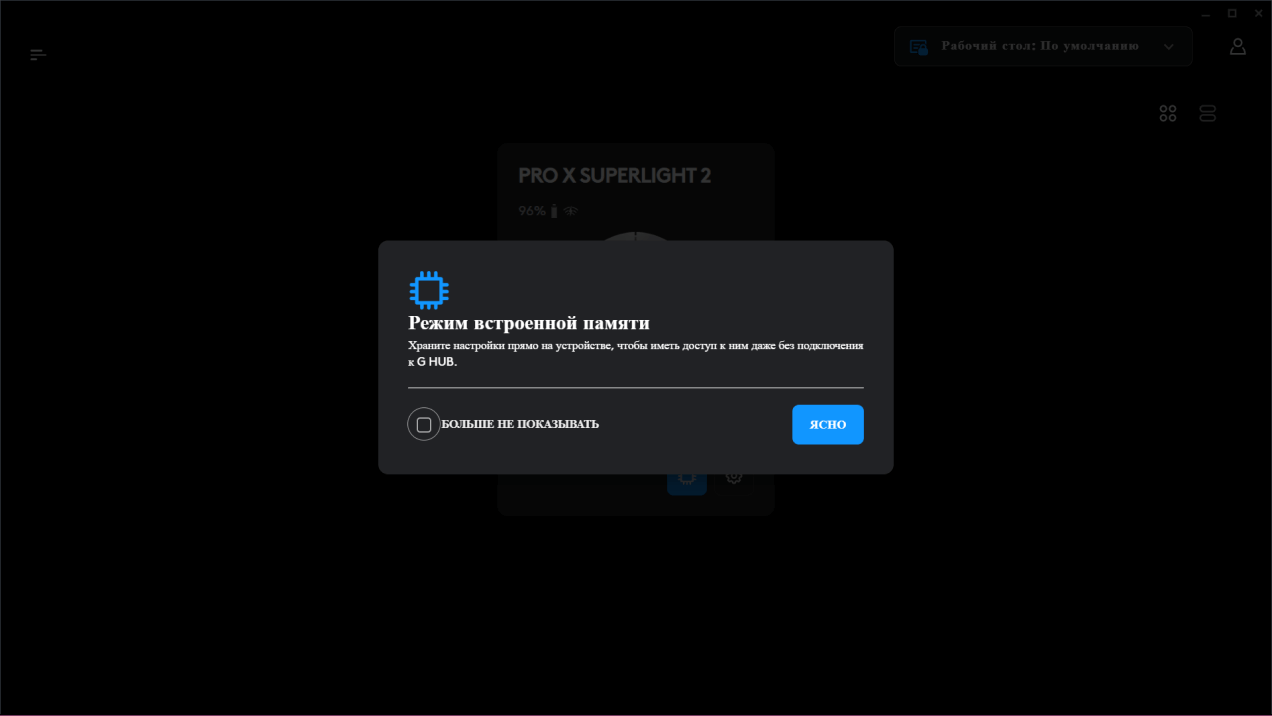
Task: Open device settings gear on mouse card
Action: [733, 477]
